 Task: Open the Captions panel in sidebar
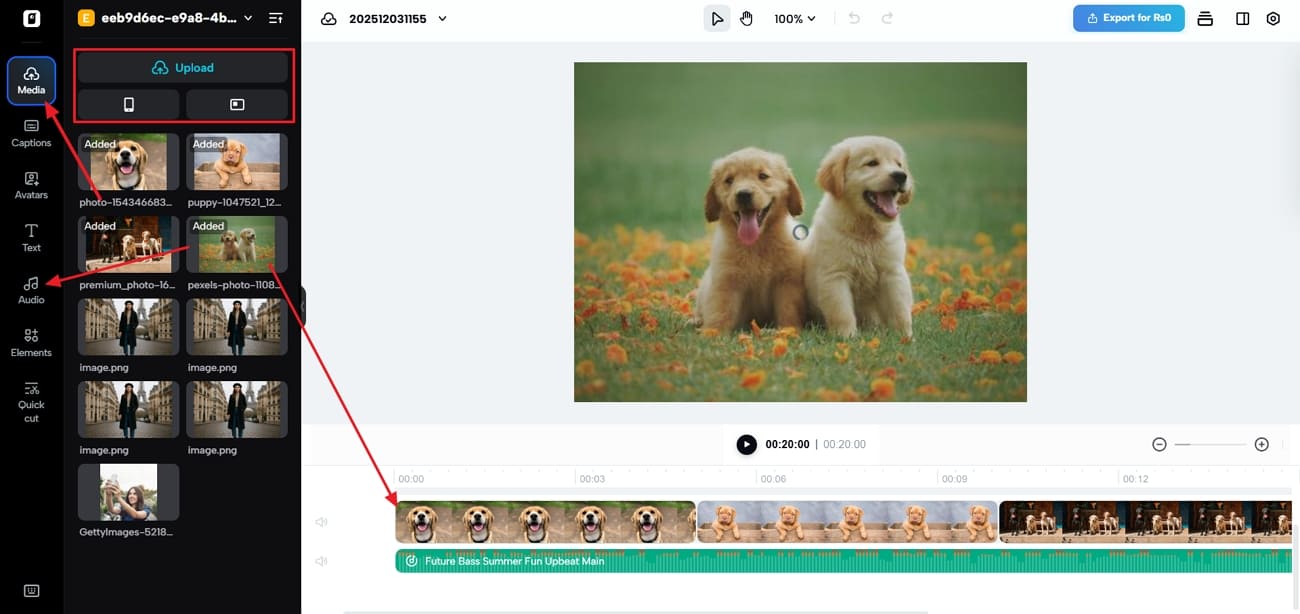click(31, 133)
